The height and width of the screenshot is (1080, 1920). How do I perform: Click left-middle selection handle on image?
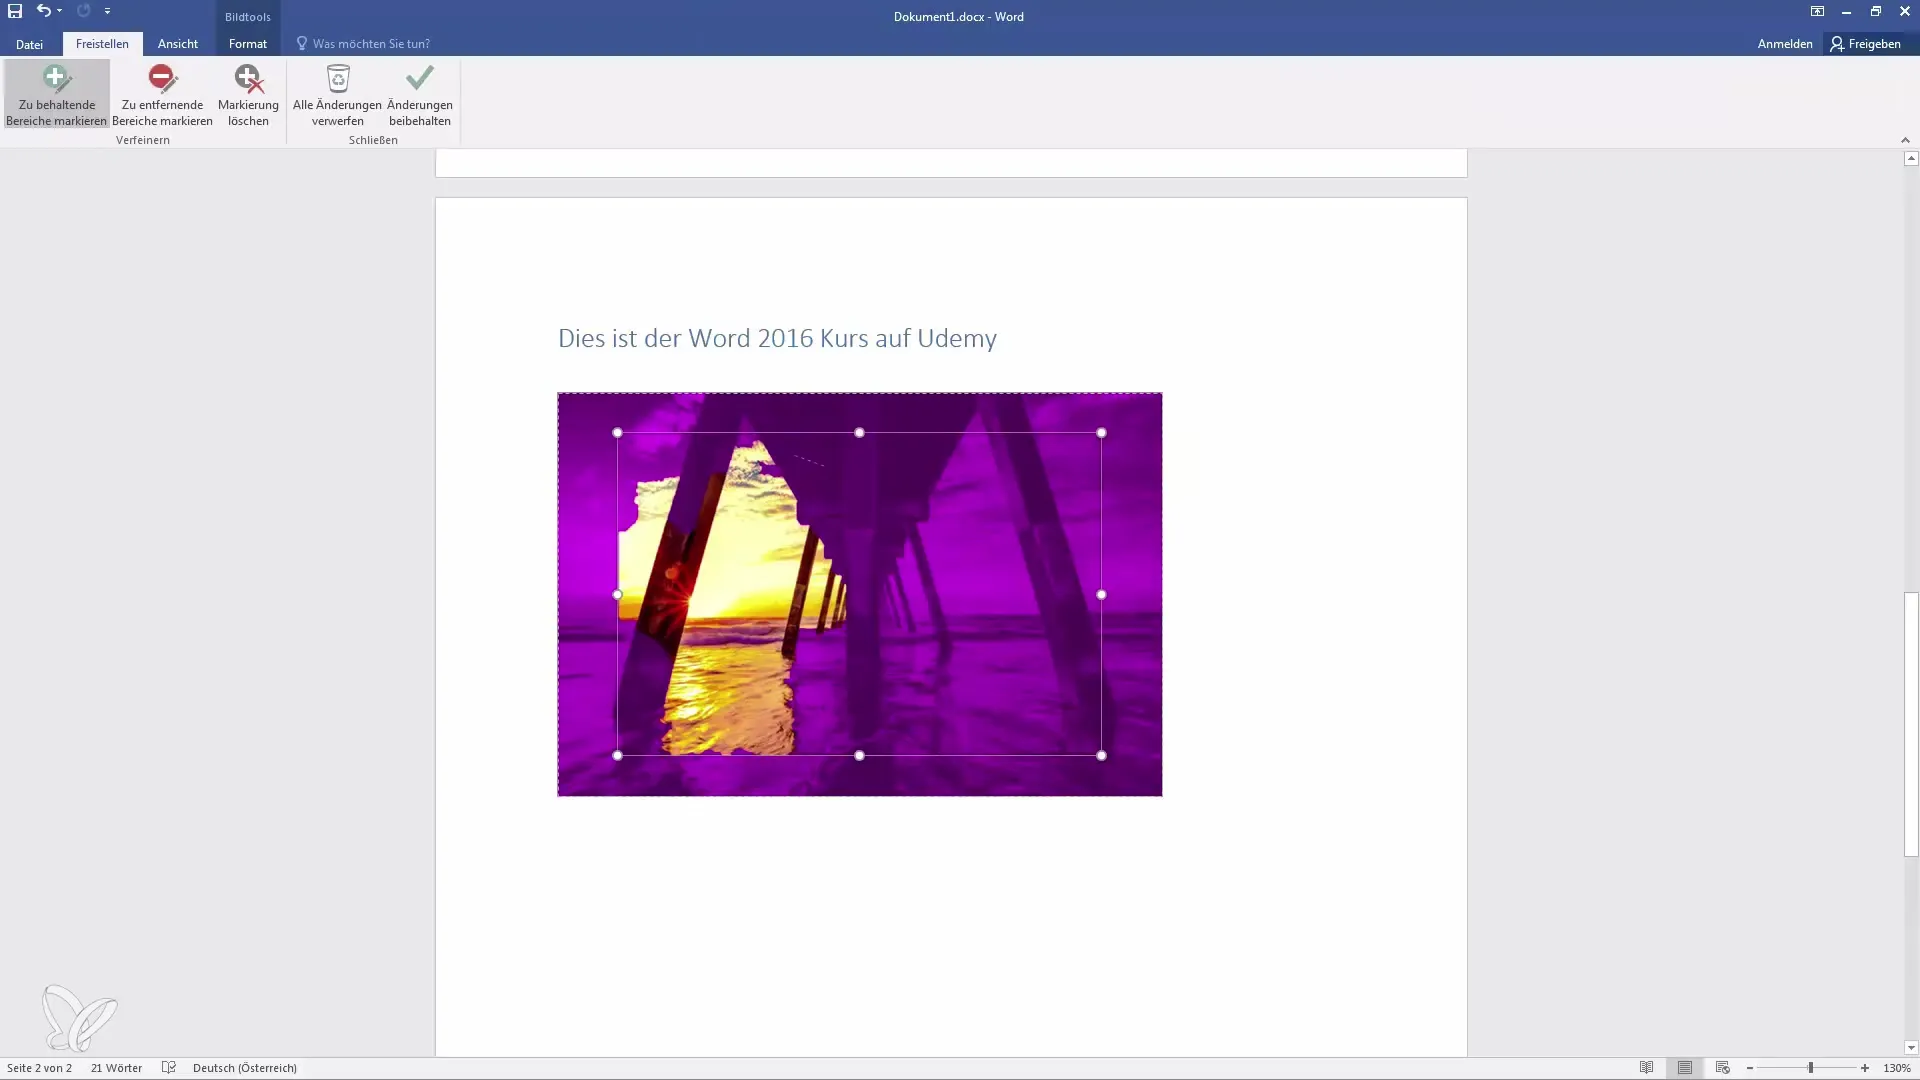[617, 594]
